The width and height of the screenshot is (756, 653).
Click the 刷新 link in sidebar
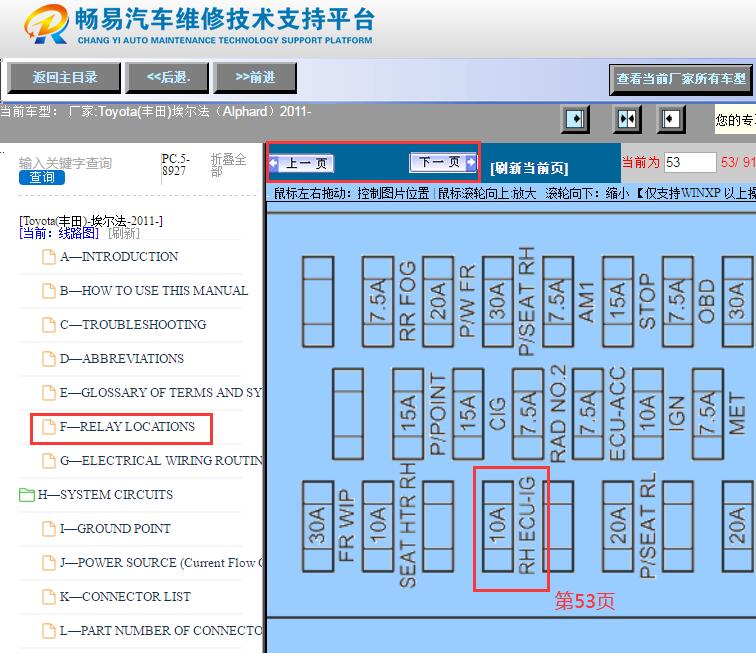click(x=124, y=233)
